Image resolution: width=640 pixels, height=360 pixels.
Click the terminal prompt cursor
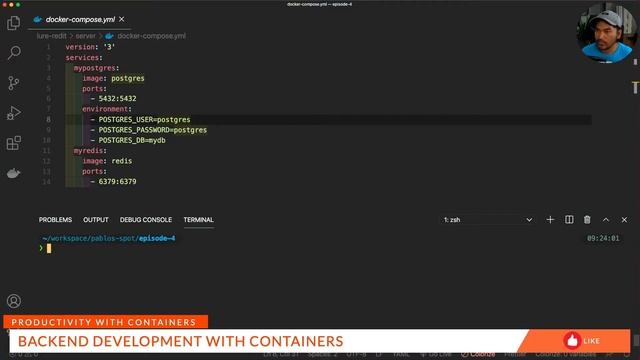click(x=49, y=248)
